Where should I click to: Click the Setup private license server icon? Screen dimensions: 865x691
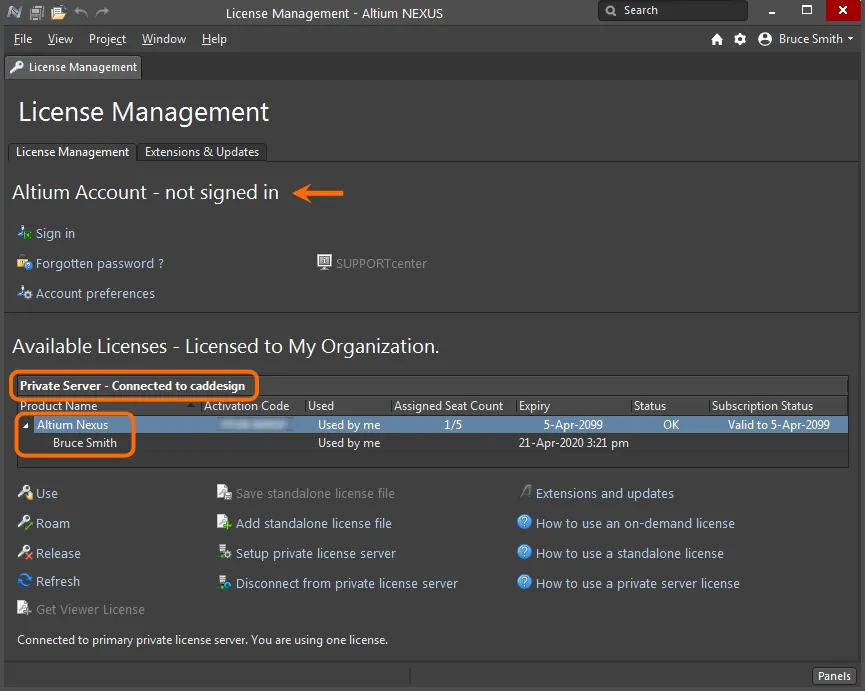coord(225,551)
